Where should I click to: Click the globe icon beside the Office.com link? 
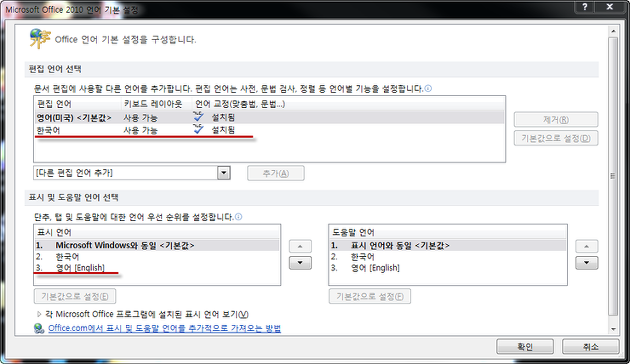[x=39, y=328]
